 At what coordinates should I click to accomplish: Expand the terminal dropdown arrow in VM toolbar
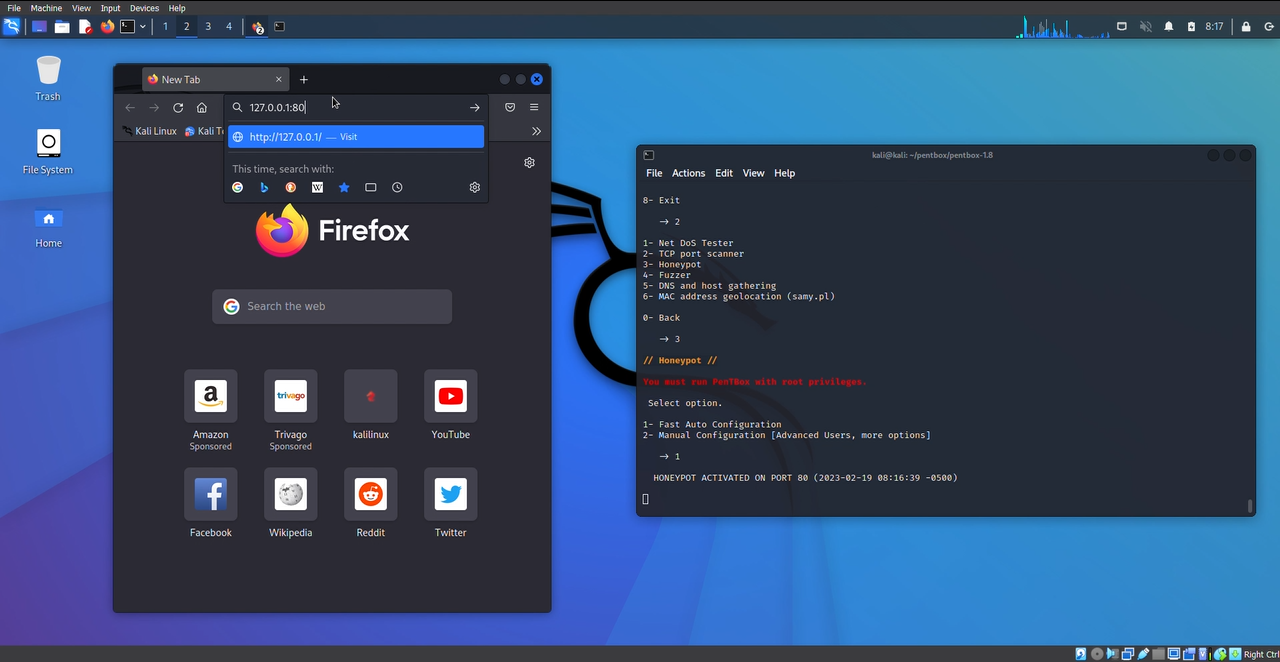[x=143, y=26]
